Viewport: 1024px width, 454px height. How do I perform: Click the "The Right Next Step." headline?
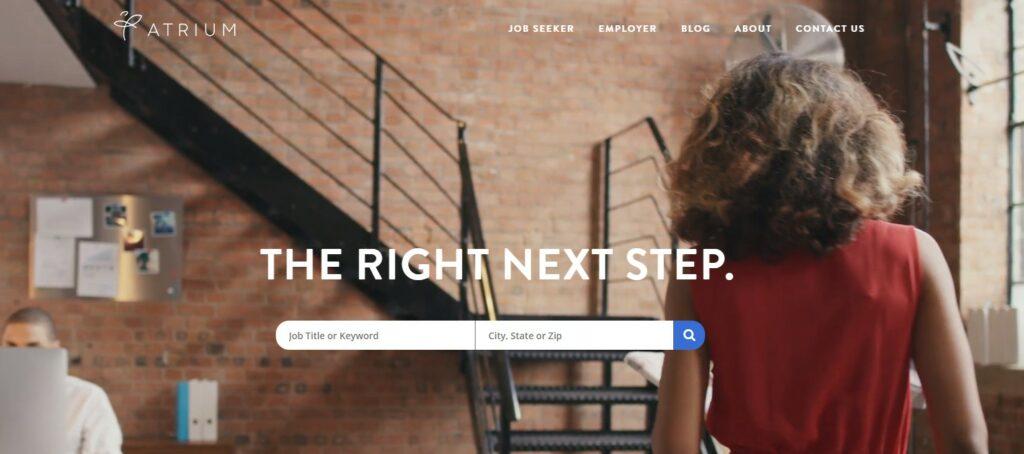pos(496,264)
